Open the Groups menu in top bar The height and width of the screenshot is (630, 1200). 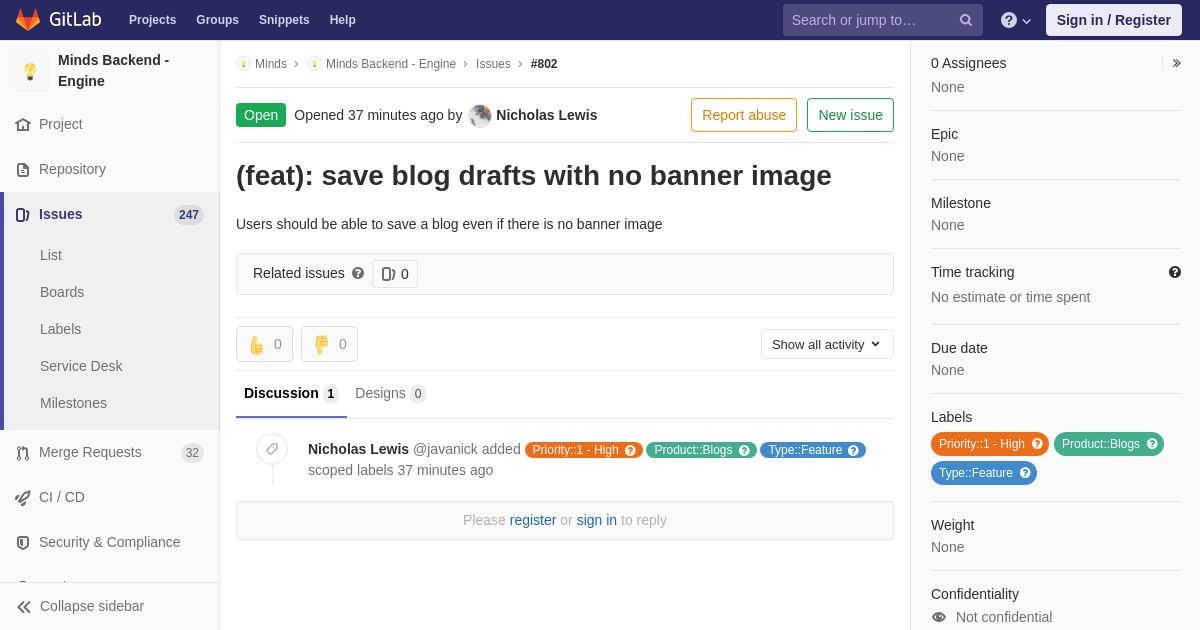(217, 20)
